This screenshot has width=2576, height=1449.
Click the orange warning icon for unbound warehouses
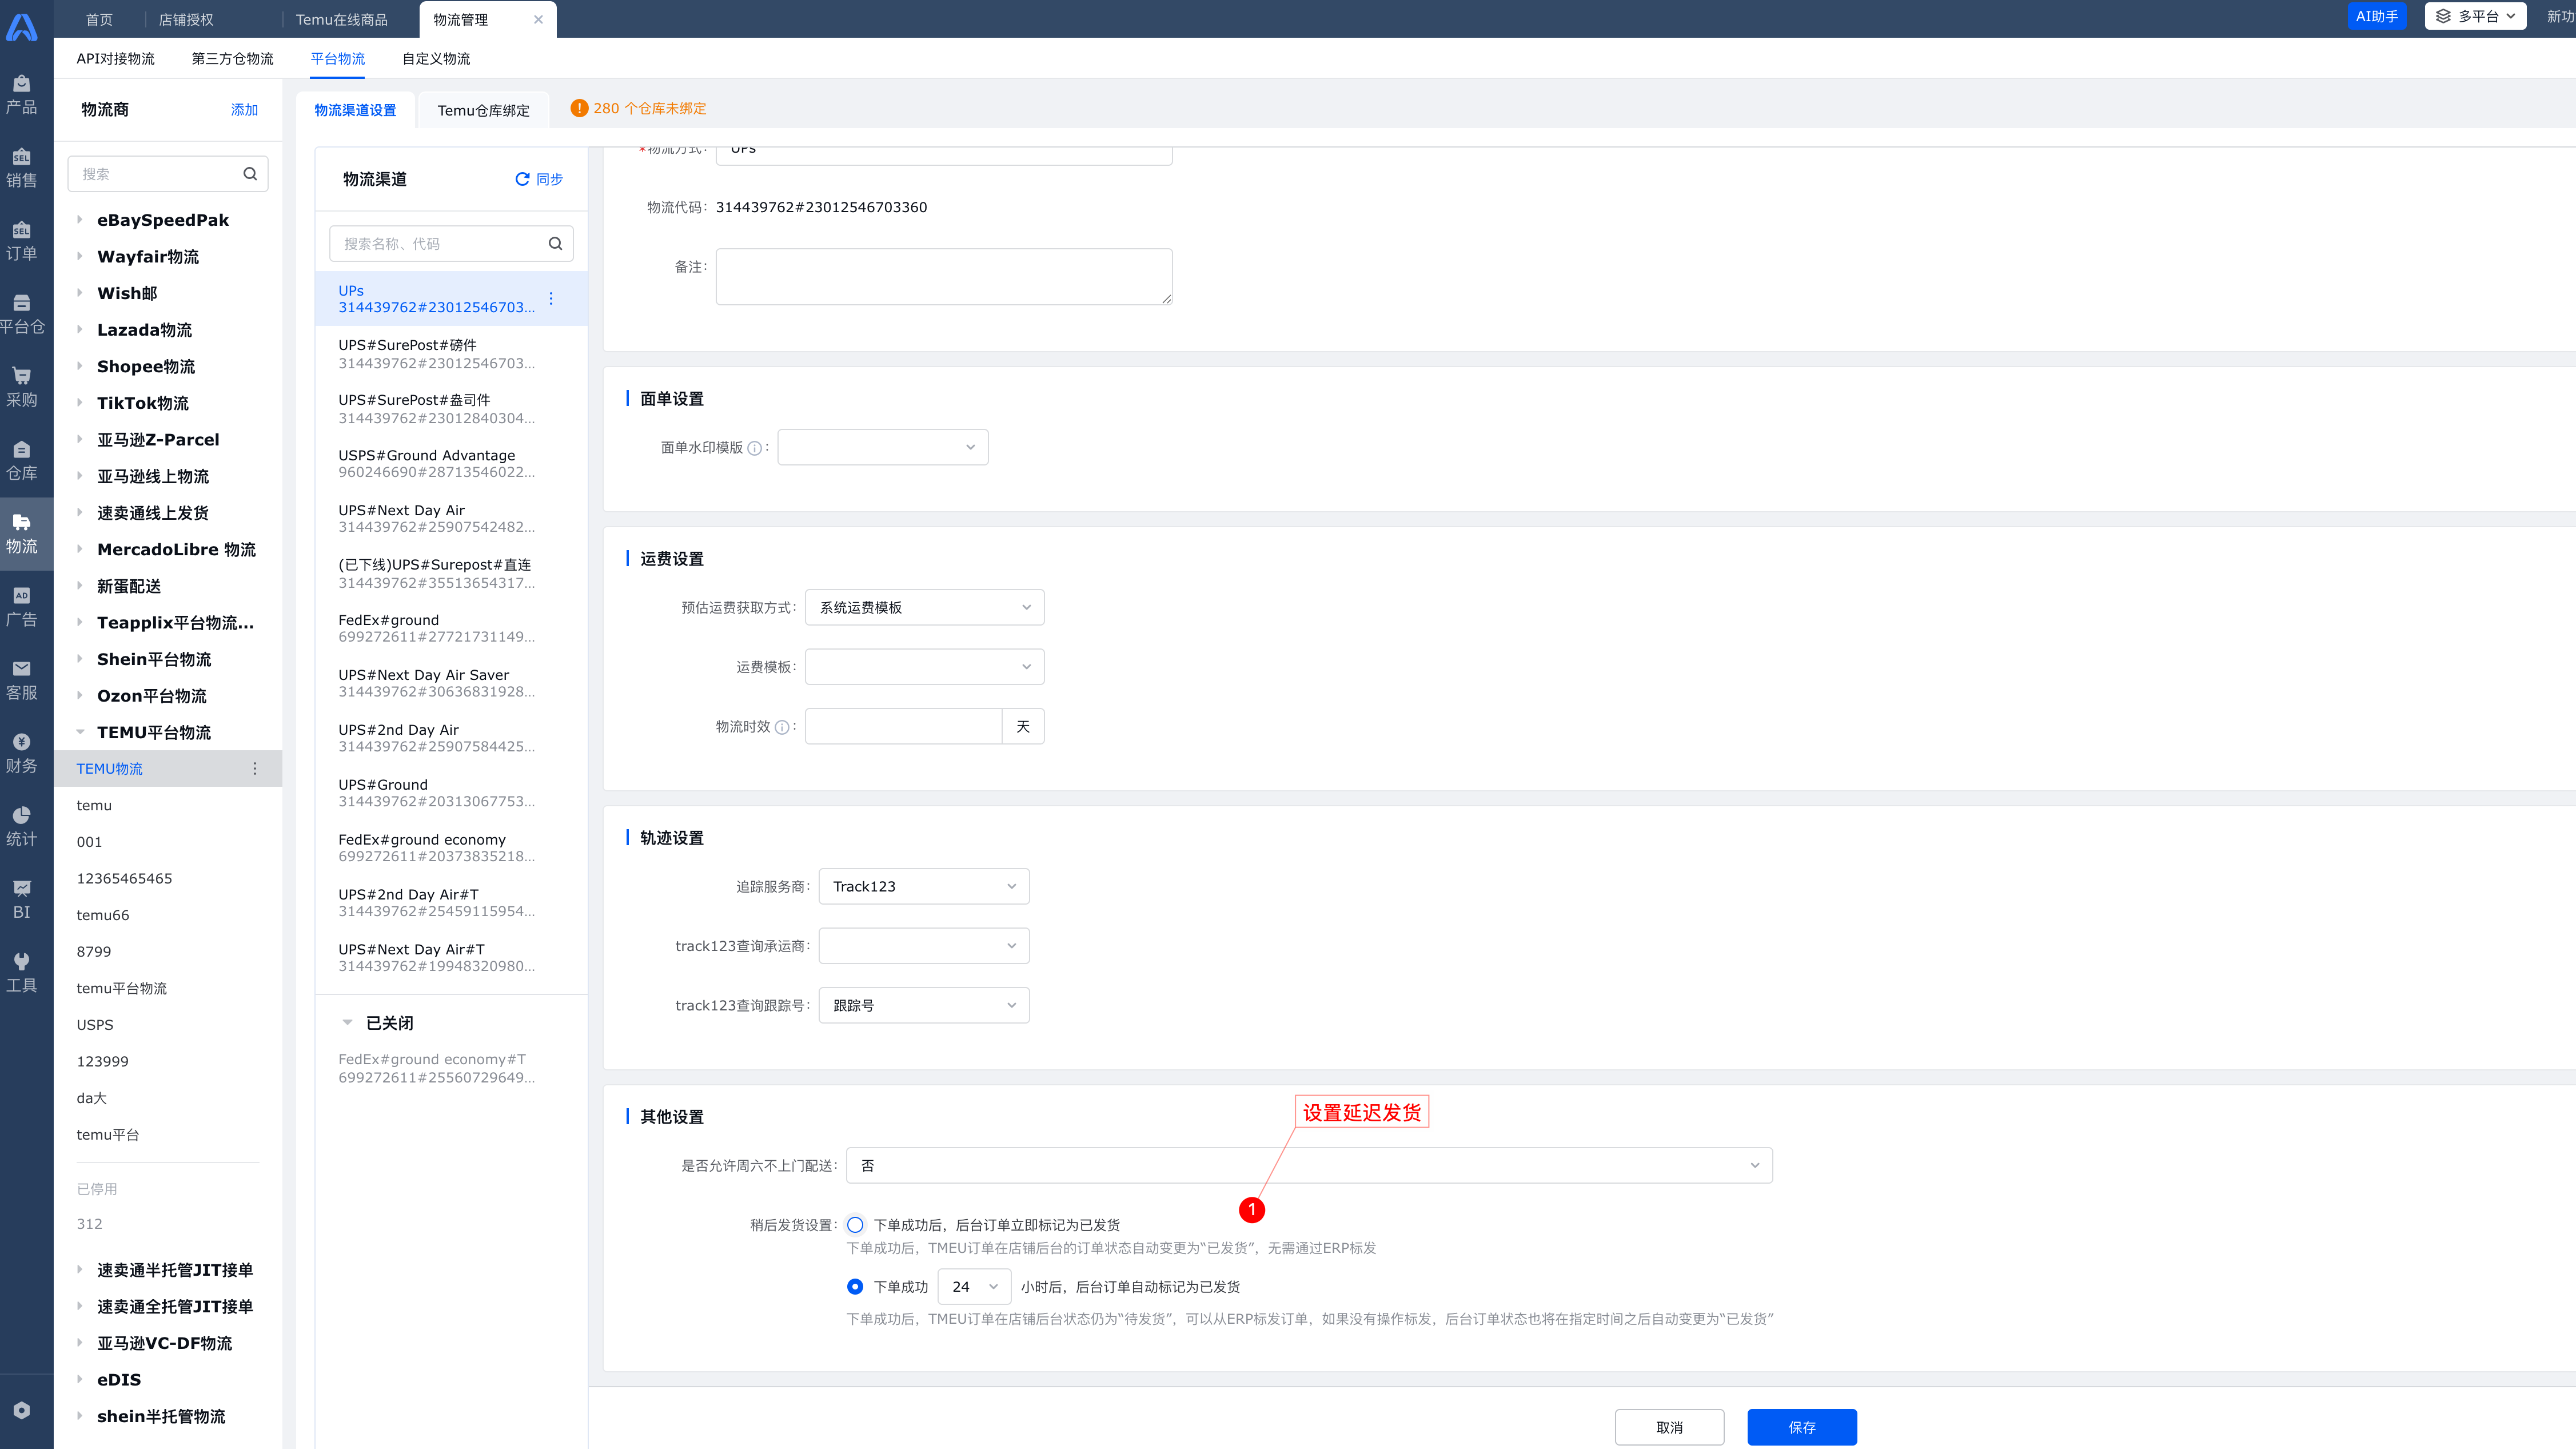(579, 108)
